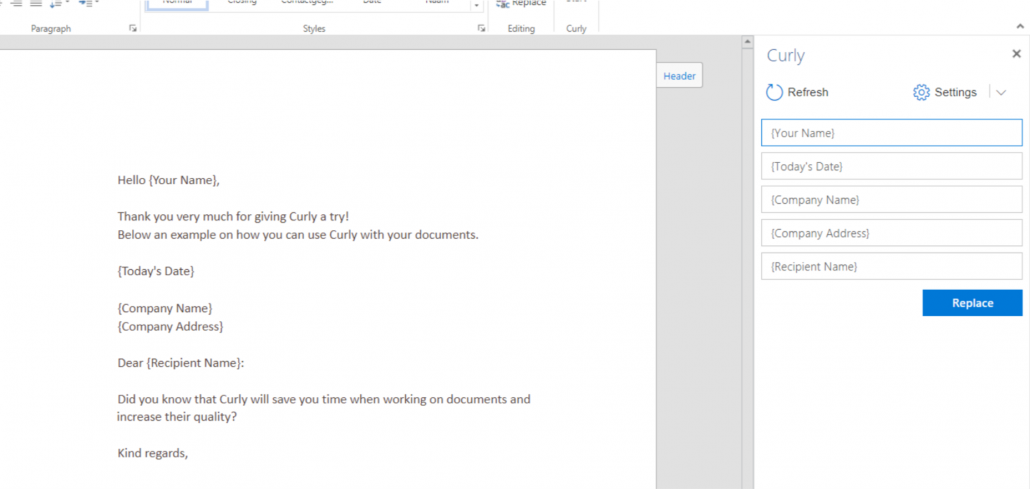
Task: Click into the {Company Address} field
Action: 891,233
